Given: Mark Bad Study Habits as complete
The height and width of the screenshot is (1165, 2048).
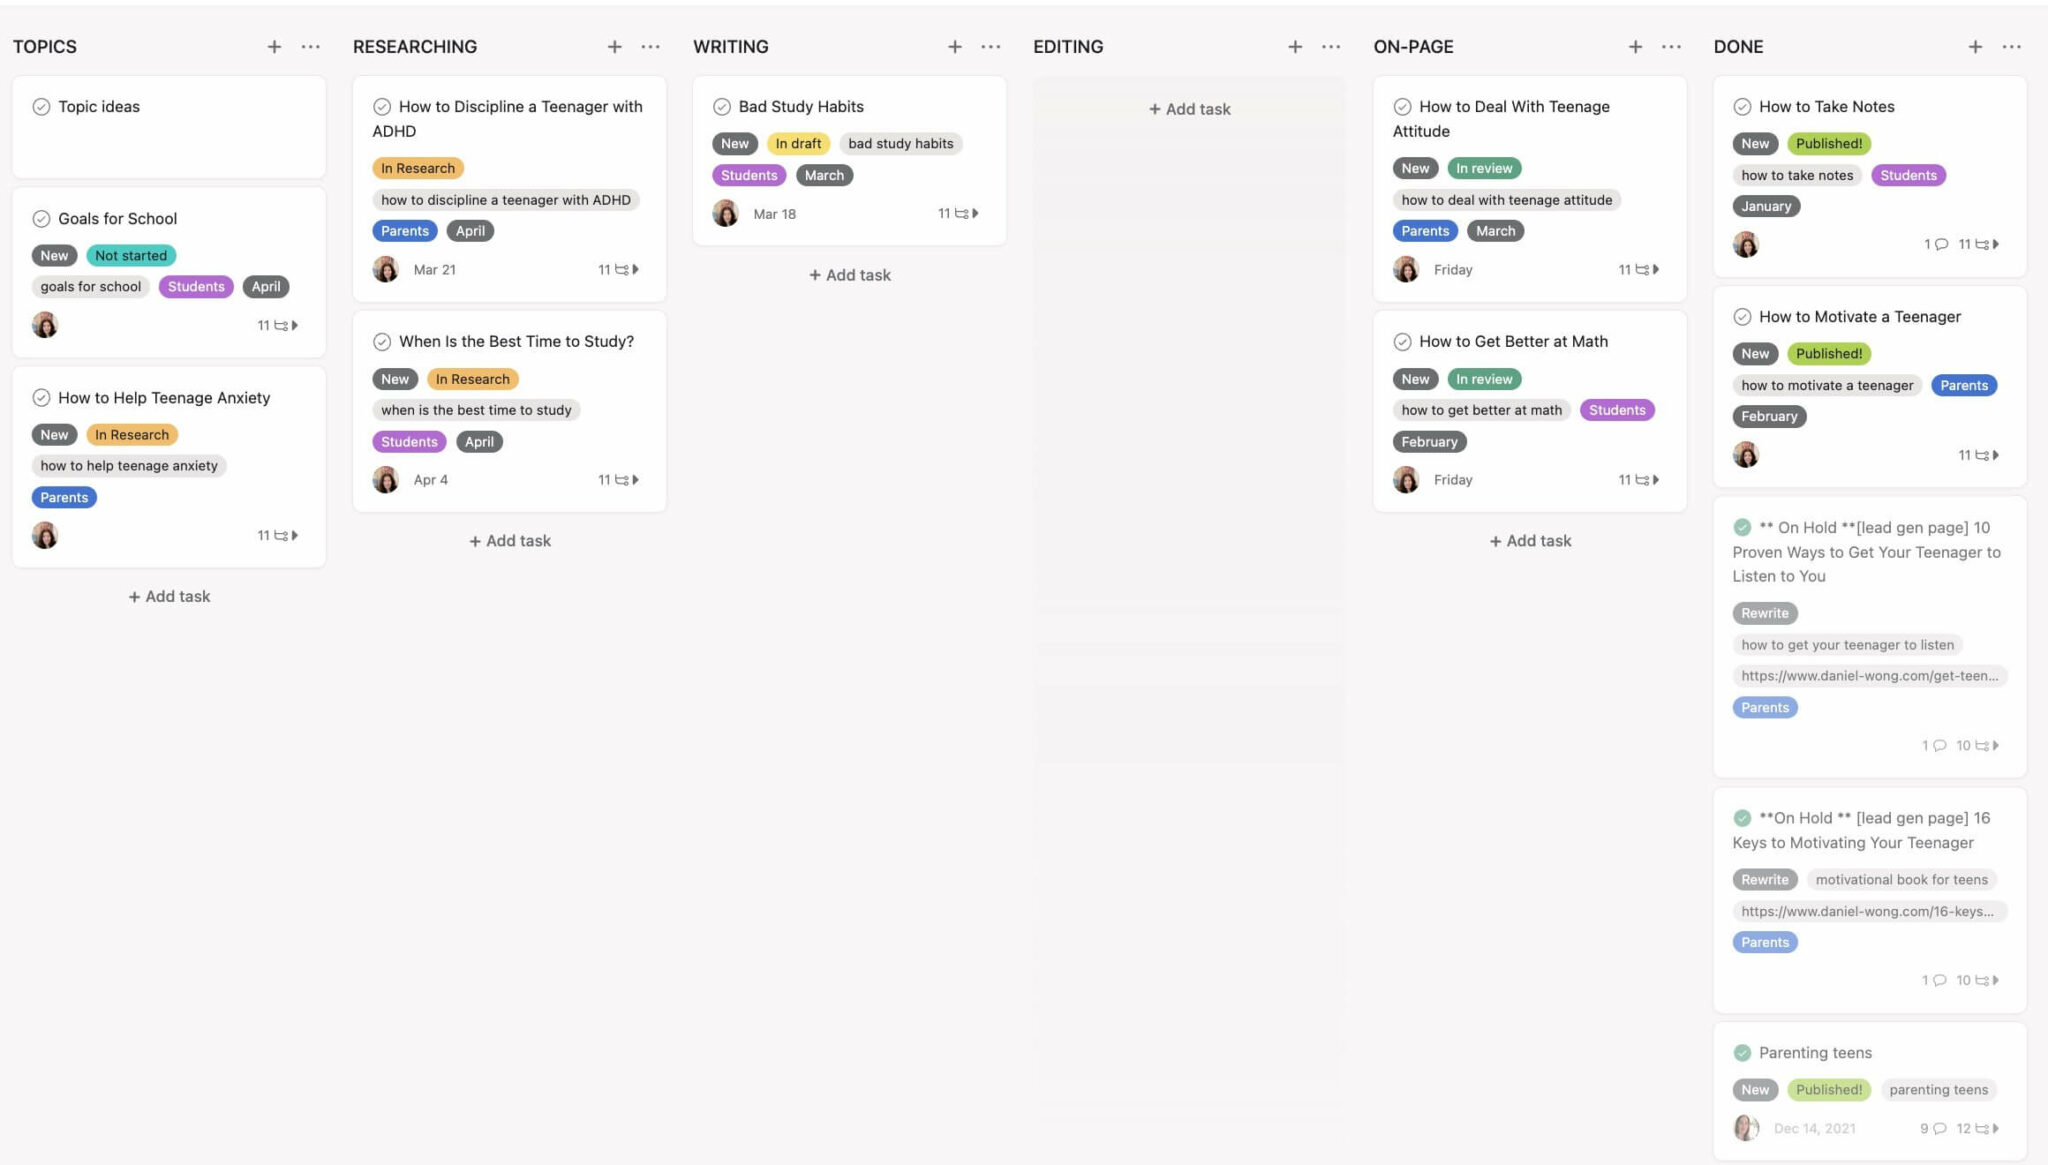Looking at the screenshot, I should 723,106.
